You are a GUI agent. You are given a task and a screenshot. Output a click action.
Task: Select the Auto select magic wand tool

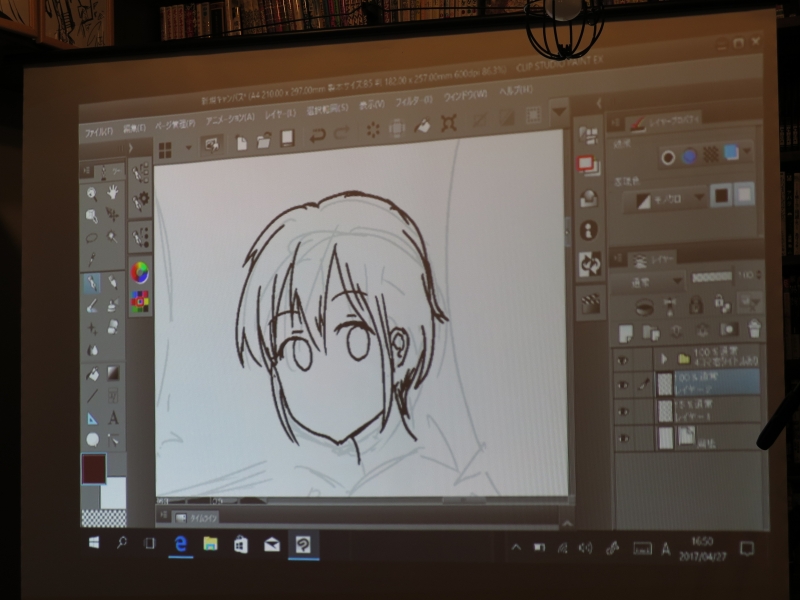[112, 236]
